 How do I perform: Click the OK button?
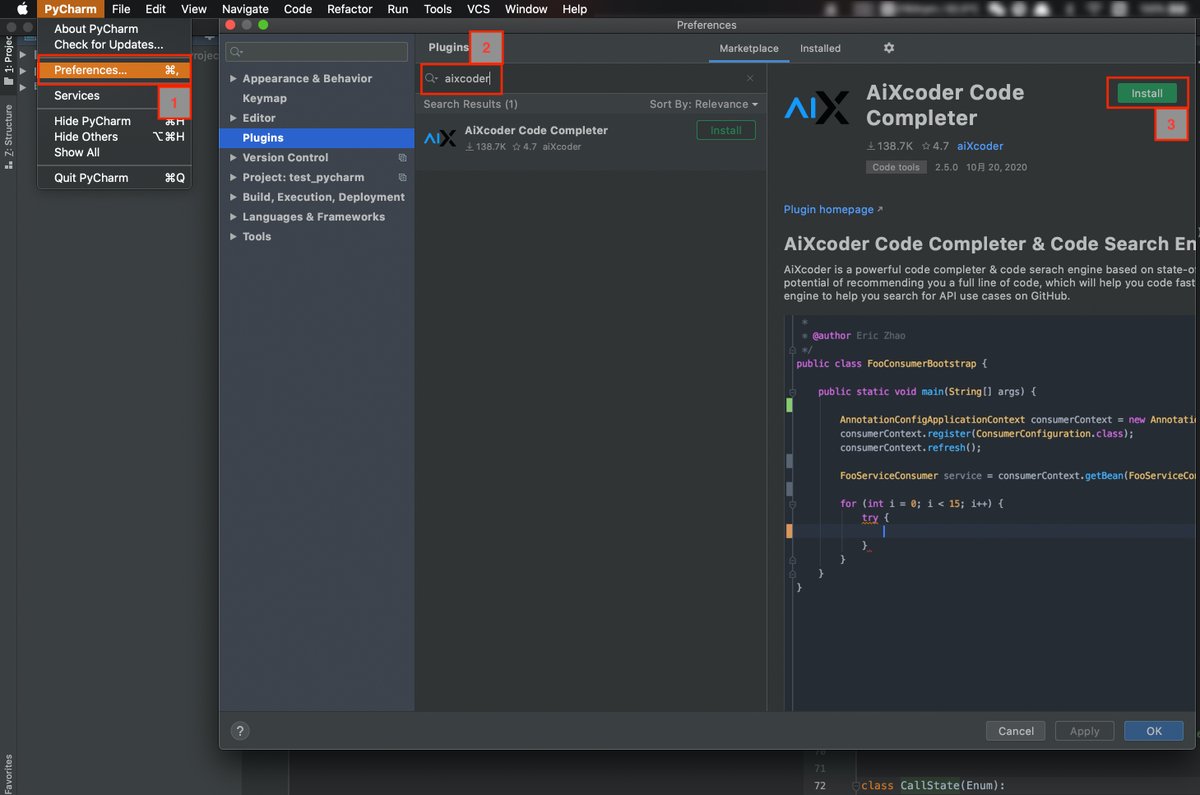pyautogui.click(x=1153, y=731)
